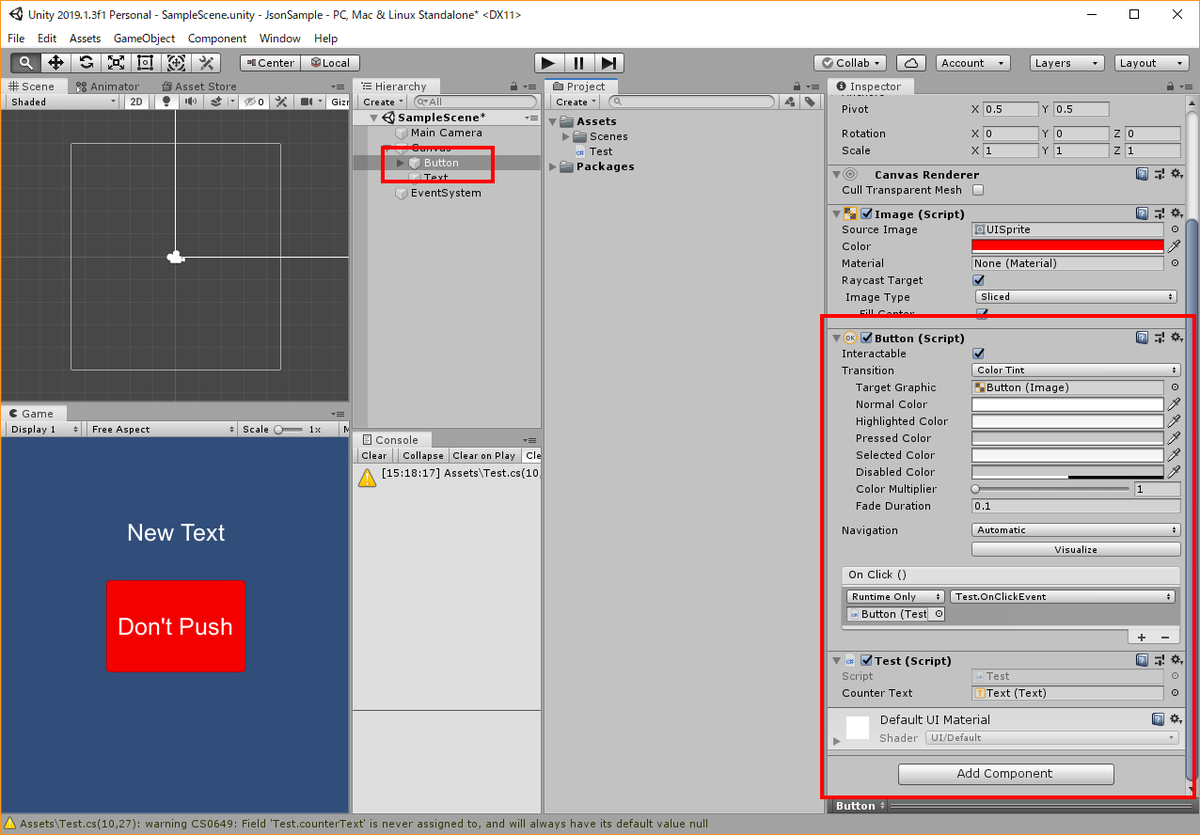The height and width of the screenshot is (835, 1200).
Task: Click Highlighted Color swatch
Action: (1068, 422)
